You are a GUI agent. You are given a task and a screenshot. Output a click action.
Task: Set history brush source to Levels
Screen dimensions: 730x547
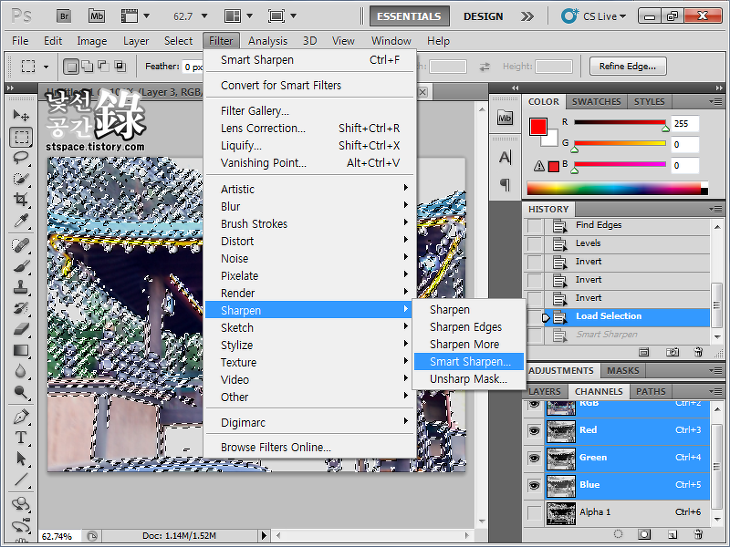click(534, 244)
